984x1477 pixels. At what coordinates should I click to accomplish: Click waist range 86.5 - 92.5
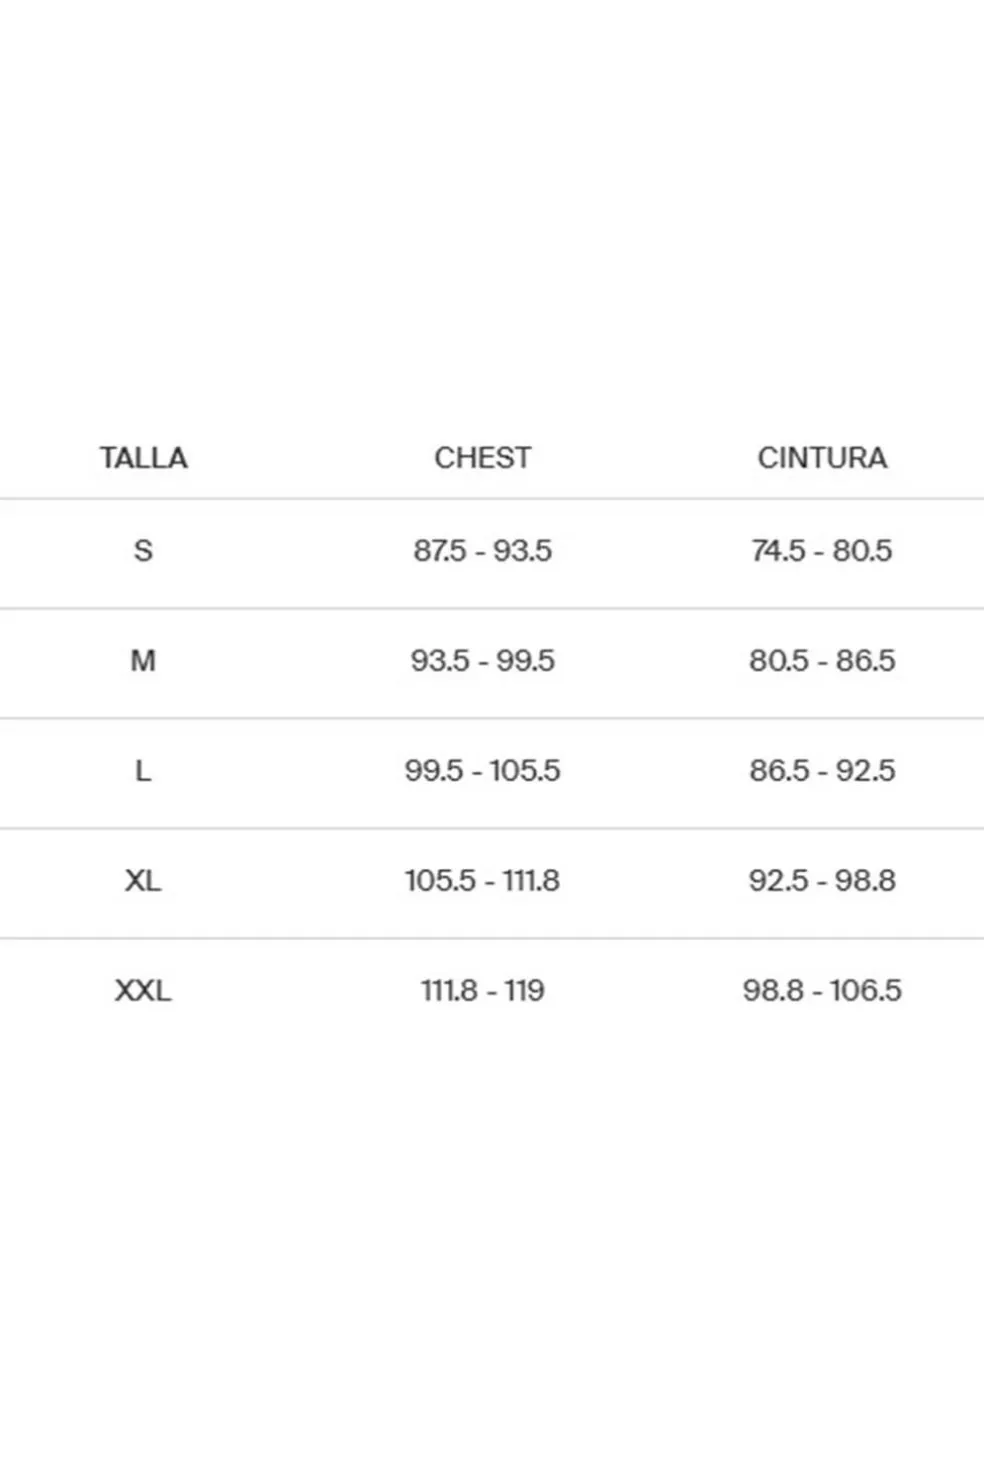coord(822,770)
